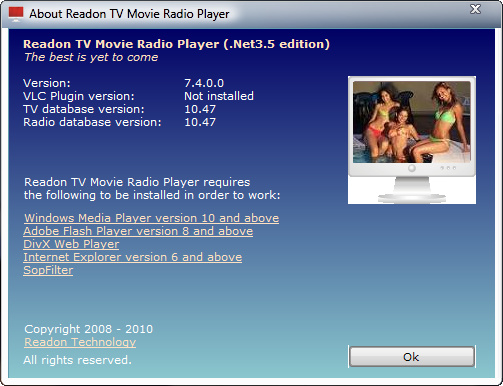Click the red TV icon in title bar
The width and height of the screenshot is (503, 386).
(16, 14)
